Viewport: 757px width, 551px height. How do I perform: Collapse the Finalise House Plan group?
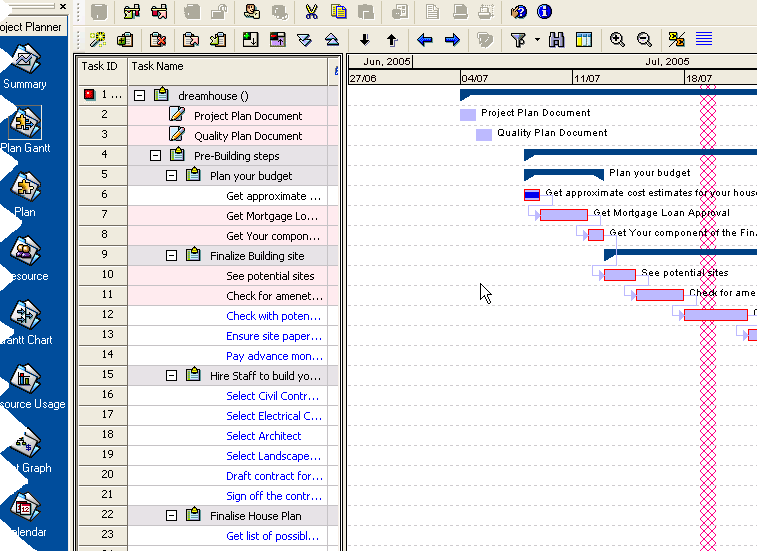coord(171,516)
